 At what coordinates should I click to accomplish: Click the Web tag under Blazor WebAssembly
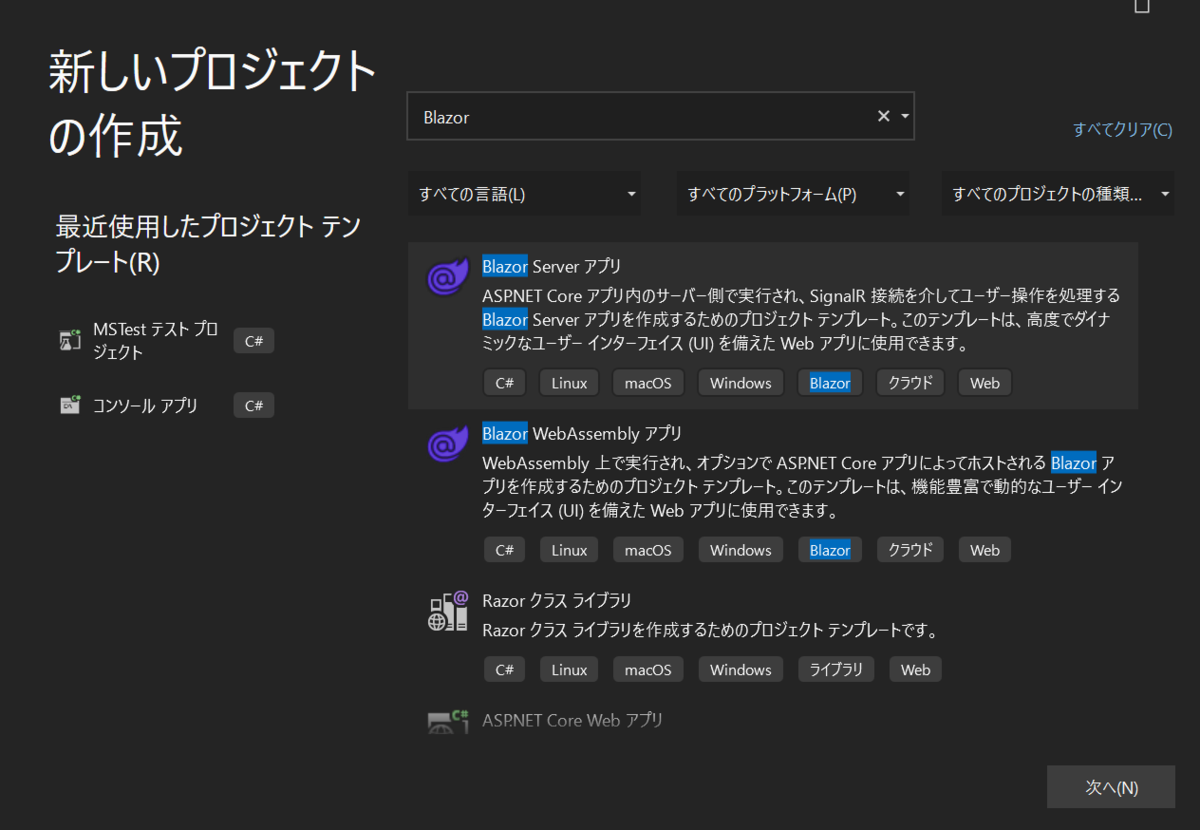tap(985, 550)
